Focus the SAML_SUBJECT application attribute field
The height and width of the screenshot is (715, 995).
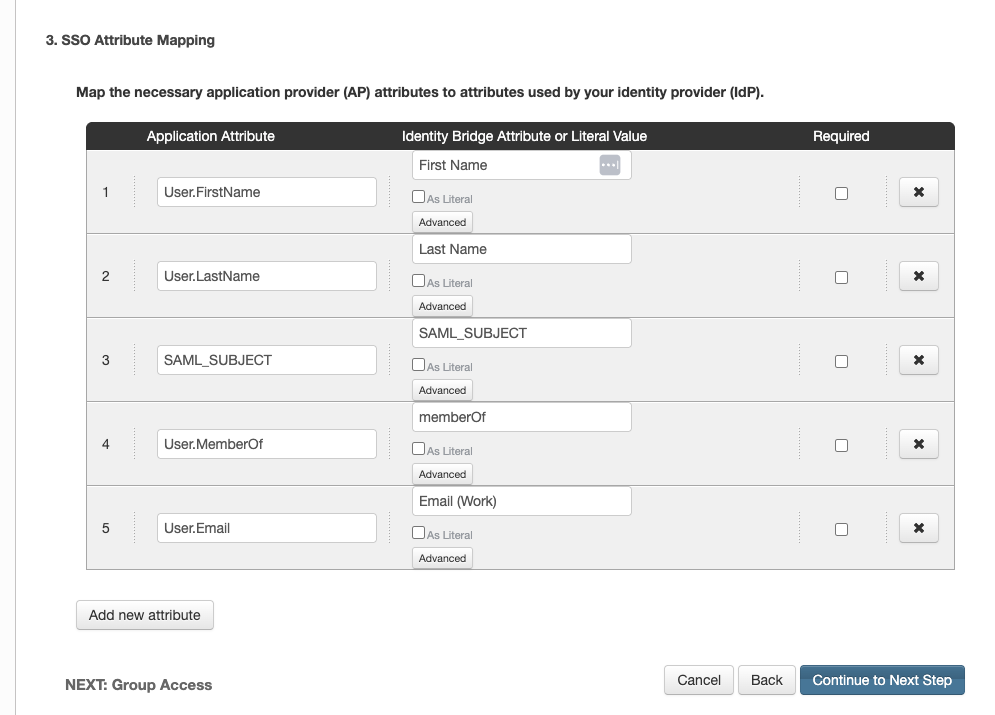coord(267,360)
